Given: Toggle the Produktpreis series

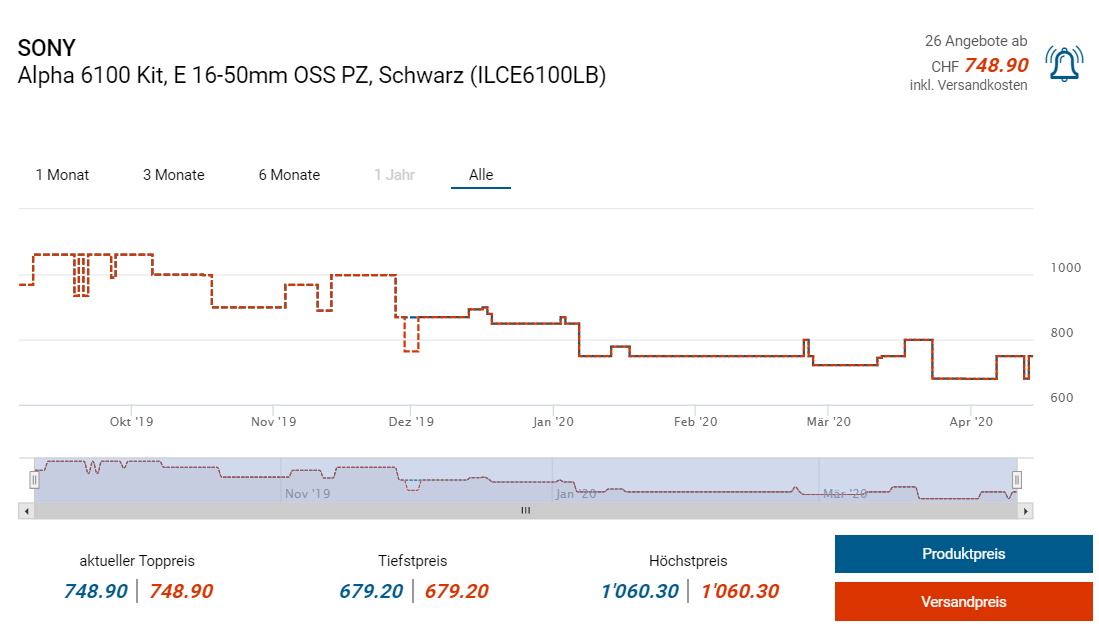Looking at the screenshot, I should pos(963,554).
